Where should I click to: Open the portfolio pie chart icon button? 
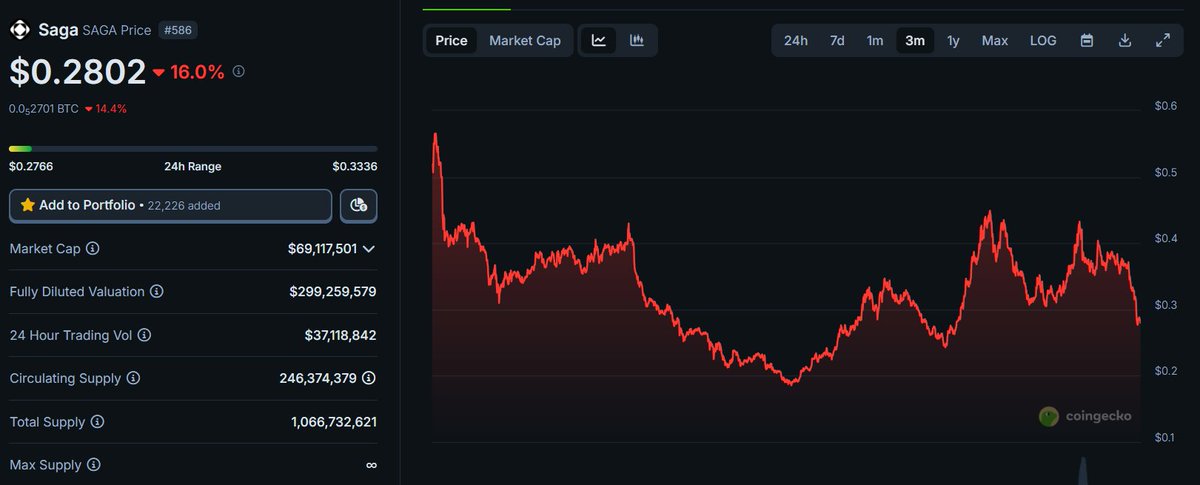pyautogui.click(x=358, y=205)
